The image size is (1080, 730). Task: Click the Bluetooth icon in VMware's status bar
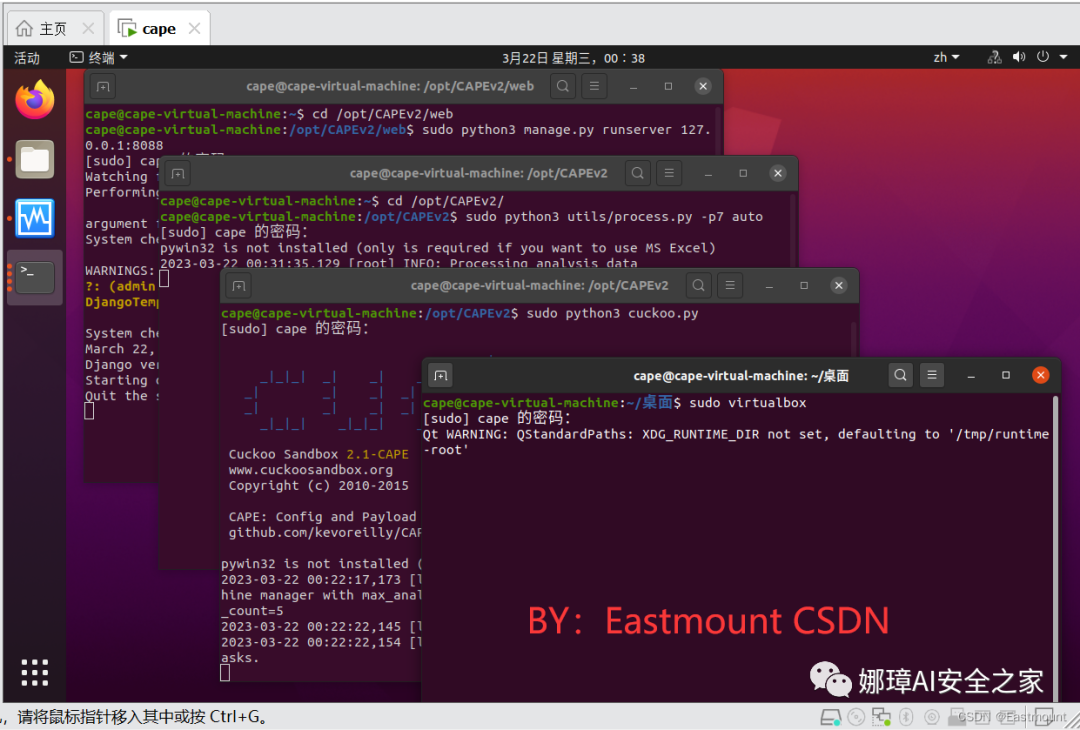click(x=906, y=717)
